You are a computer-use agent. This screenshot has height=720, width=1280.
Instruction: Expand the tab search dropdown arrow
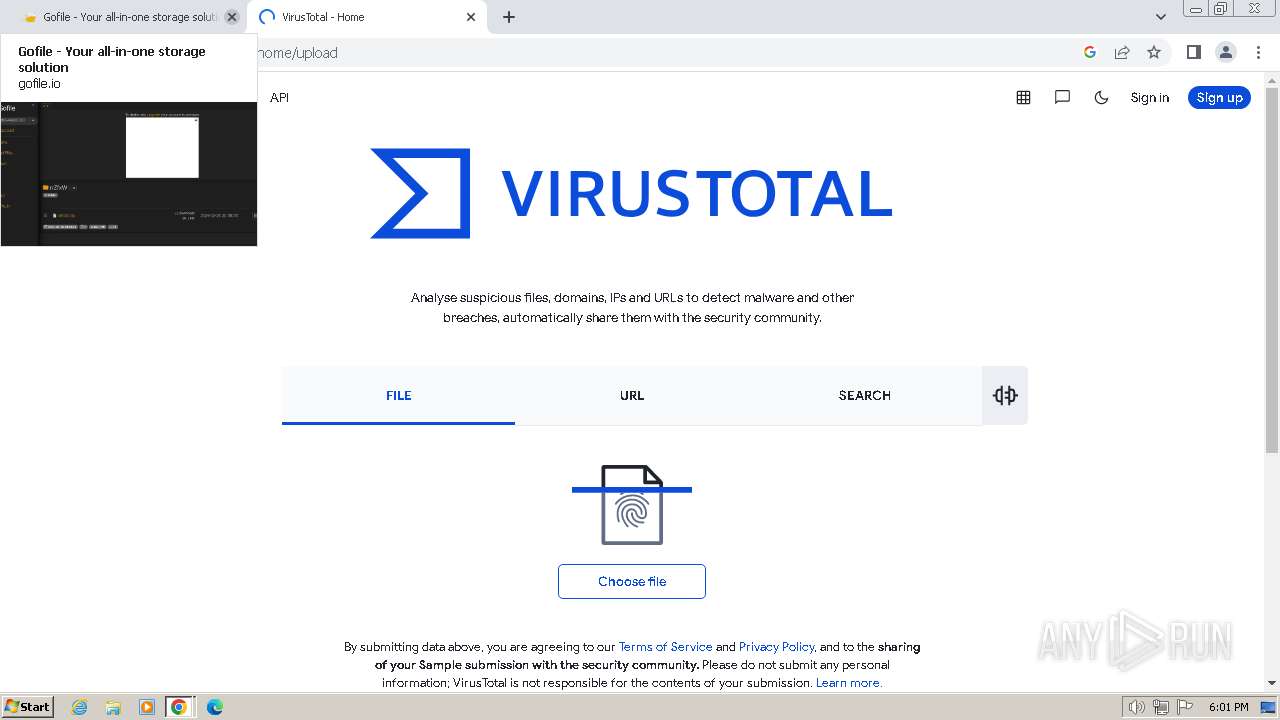click(x=1161, y=17)
